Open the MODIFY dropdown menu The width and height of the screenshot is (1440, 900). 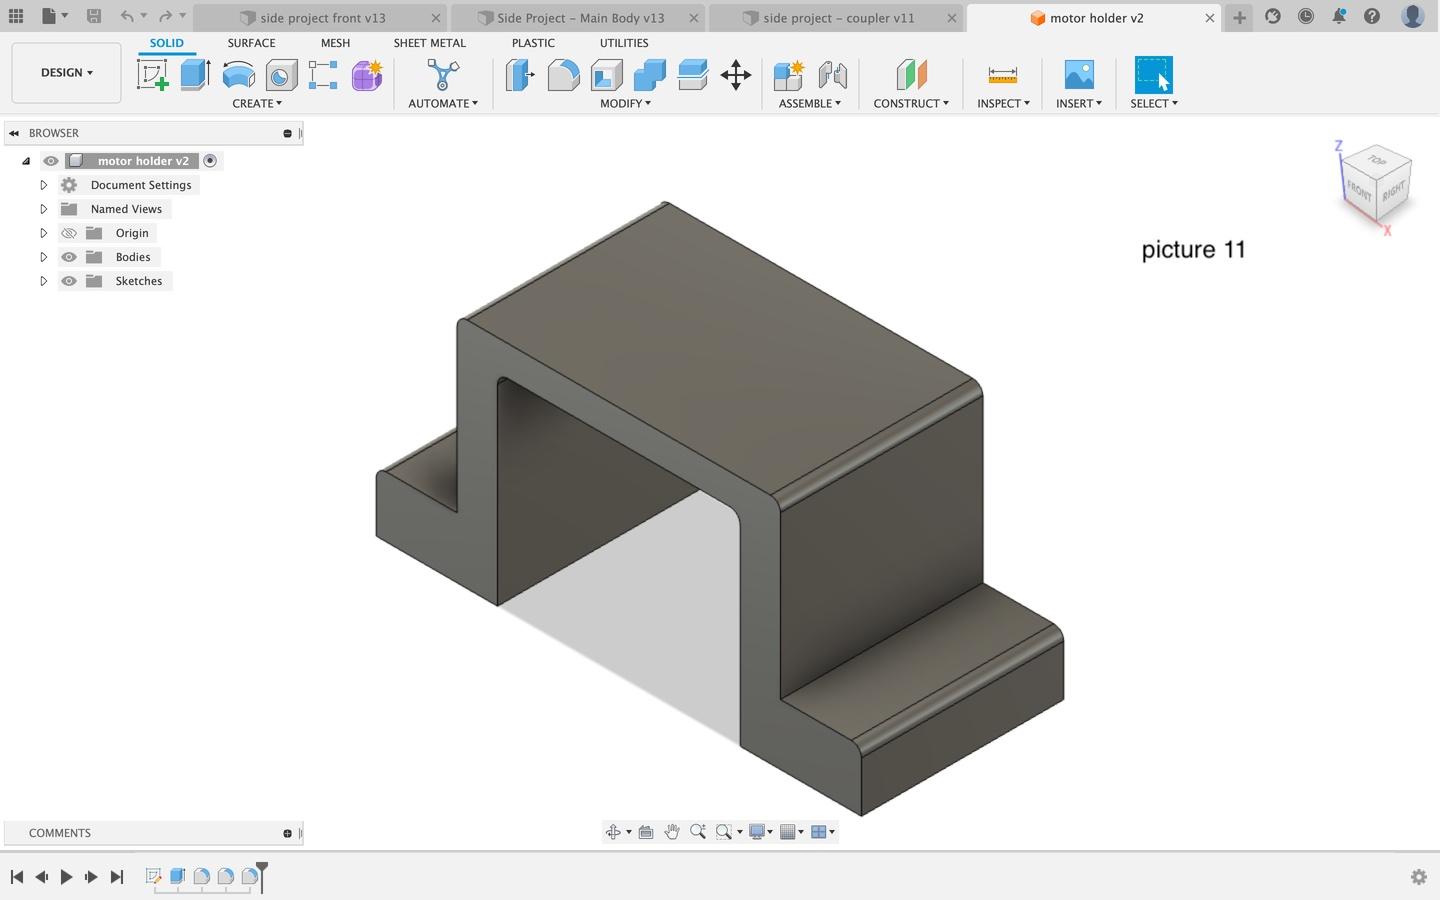tap(625, 103)
